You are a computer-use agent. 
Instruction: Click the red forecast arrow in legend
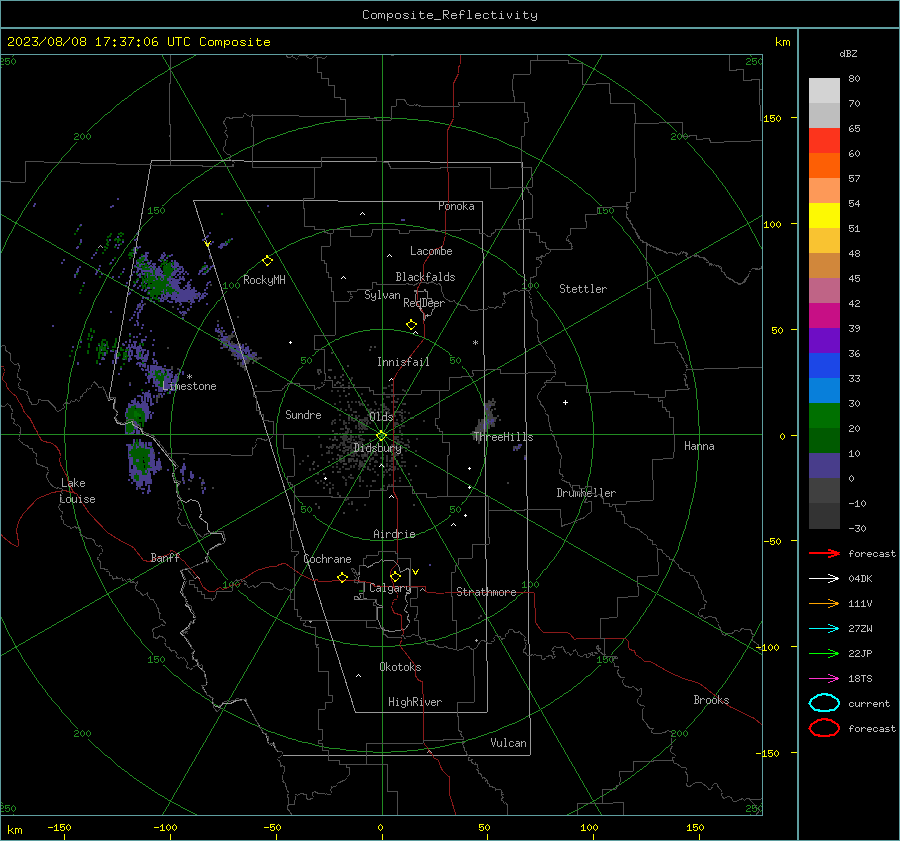click(824, 553)
